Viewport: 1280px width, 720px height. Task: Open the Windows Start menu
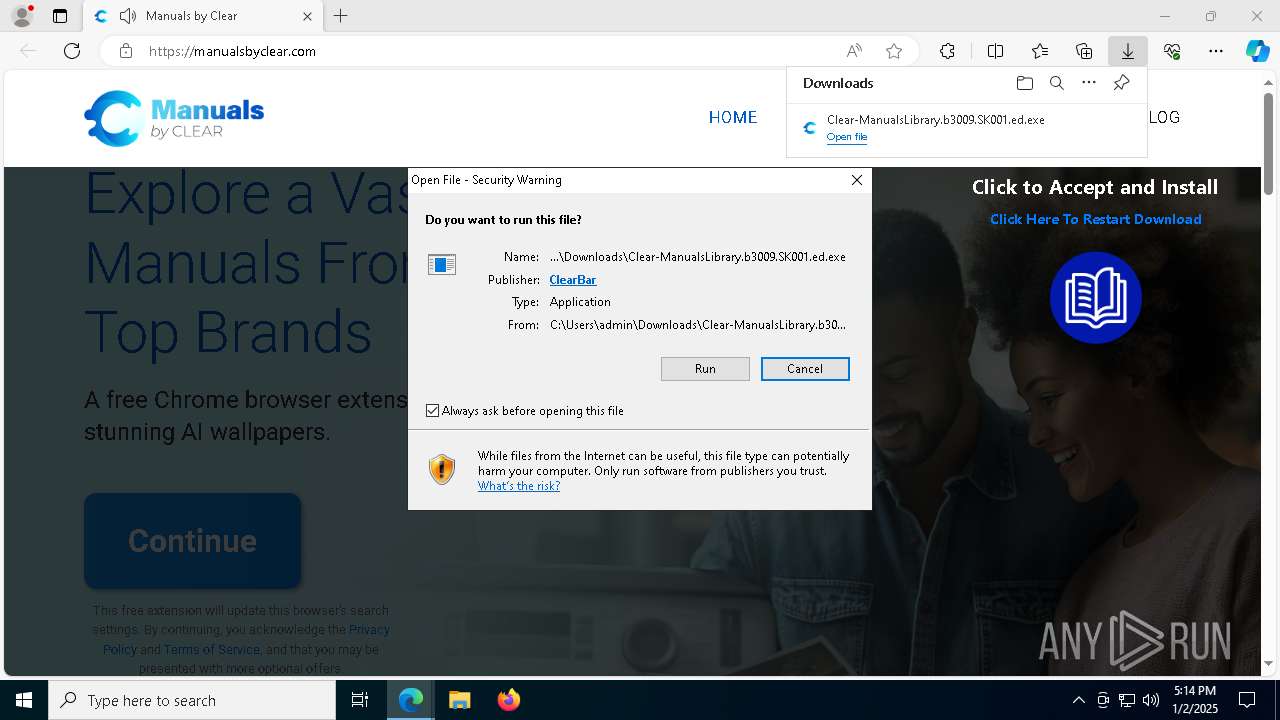point(24,700)
